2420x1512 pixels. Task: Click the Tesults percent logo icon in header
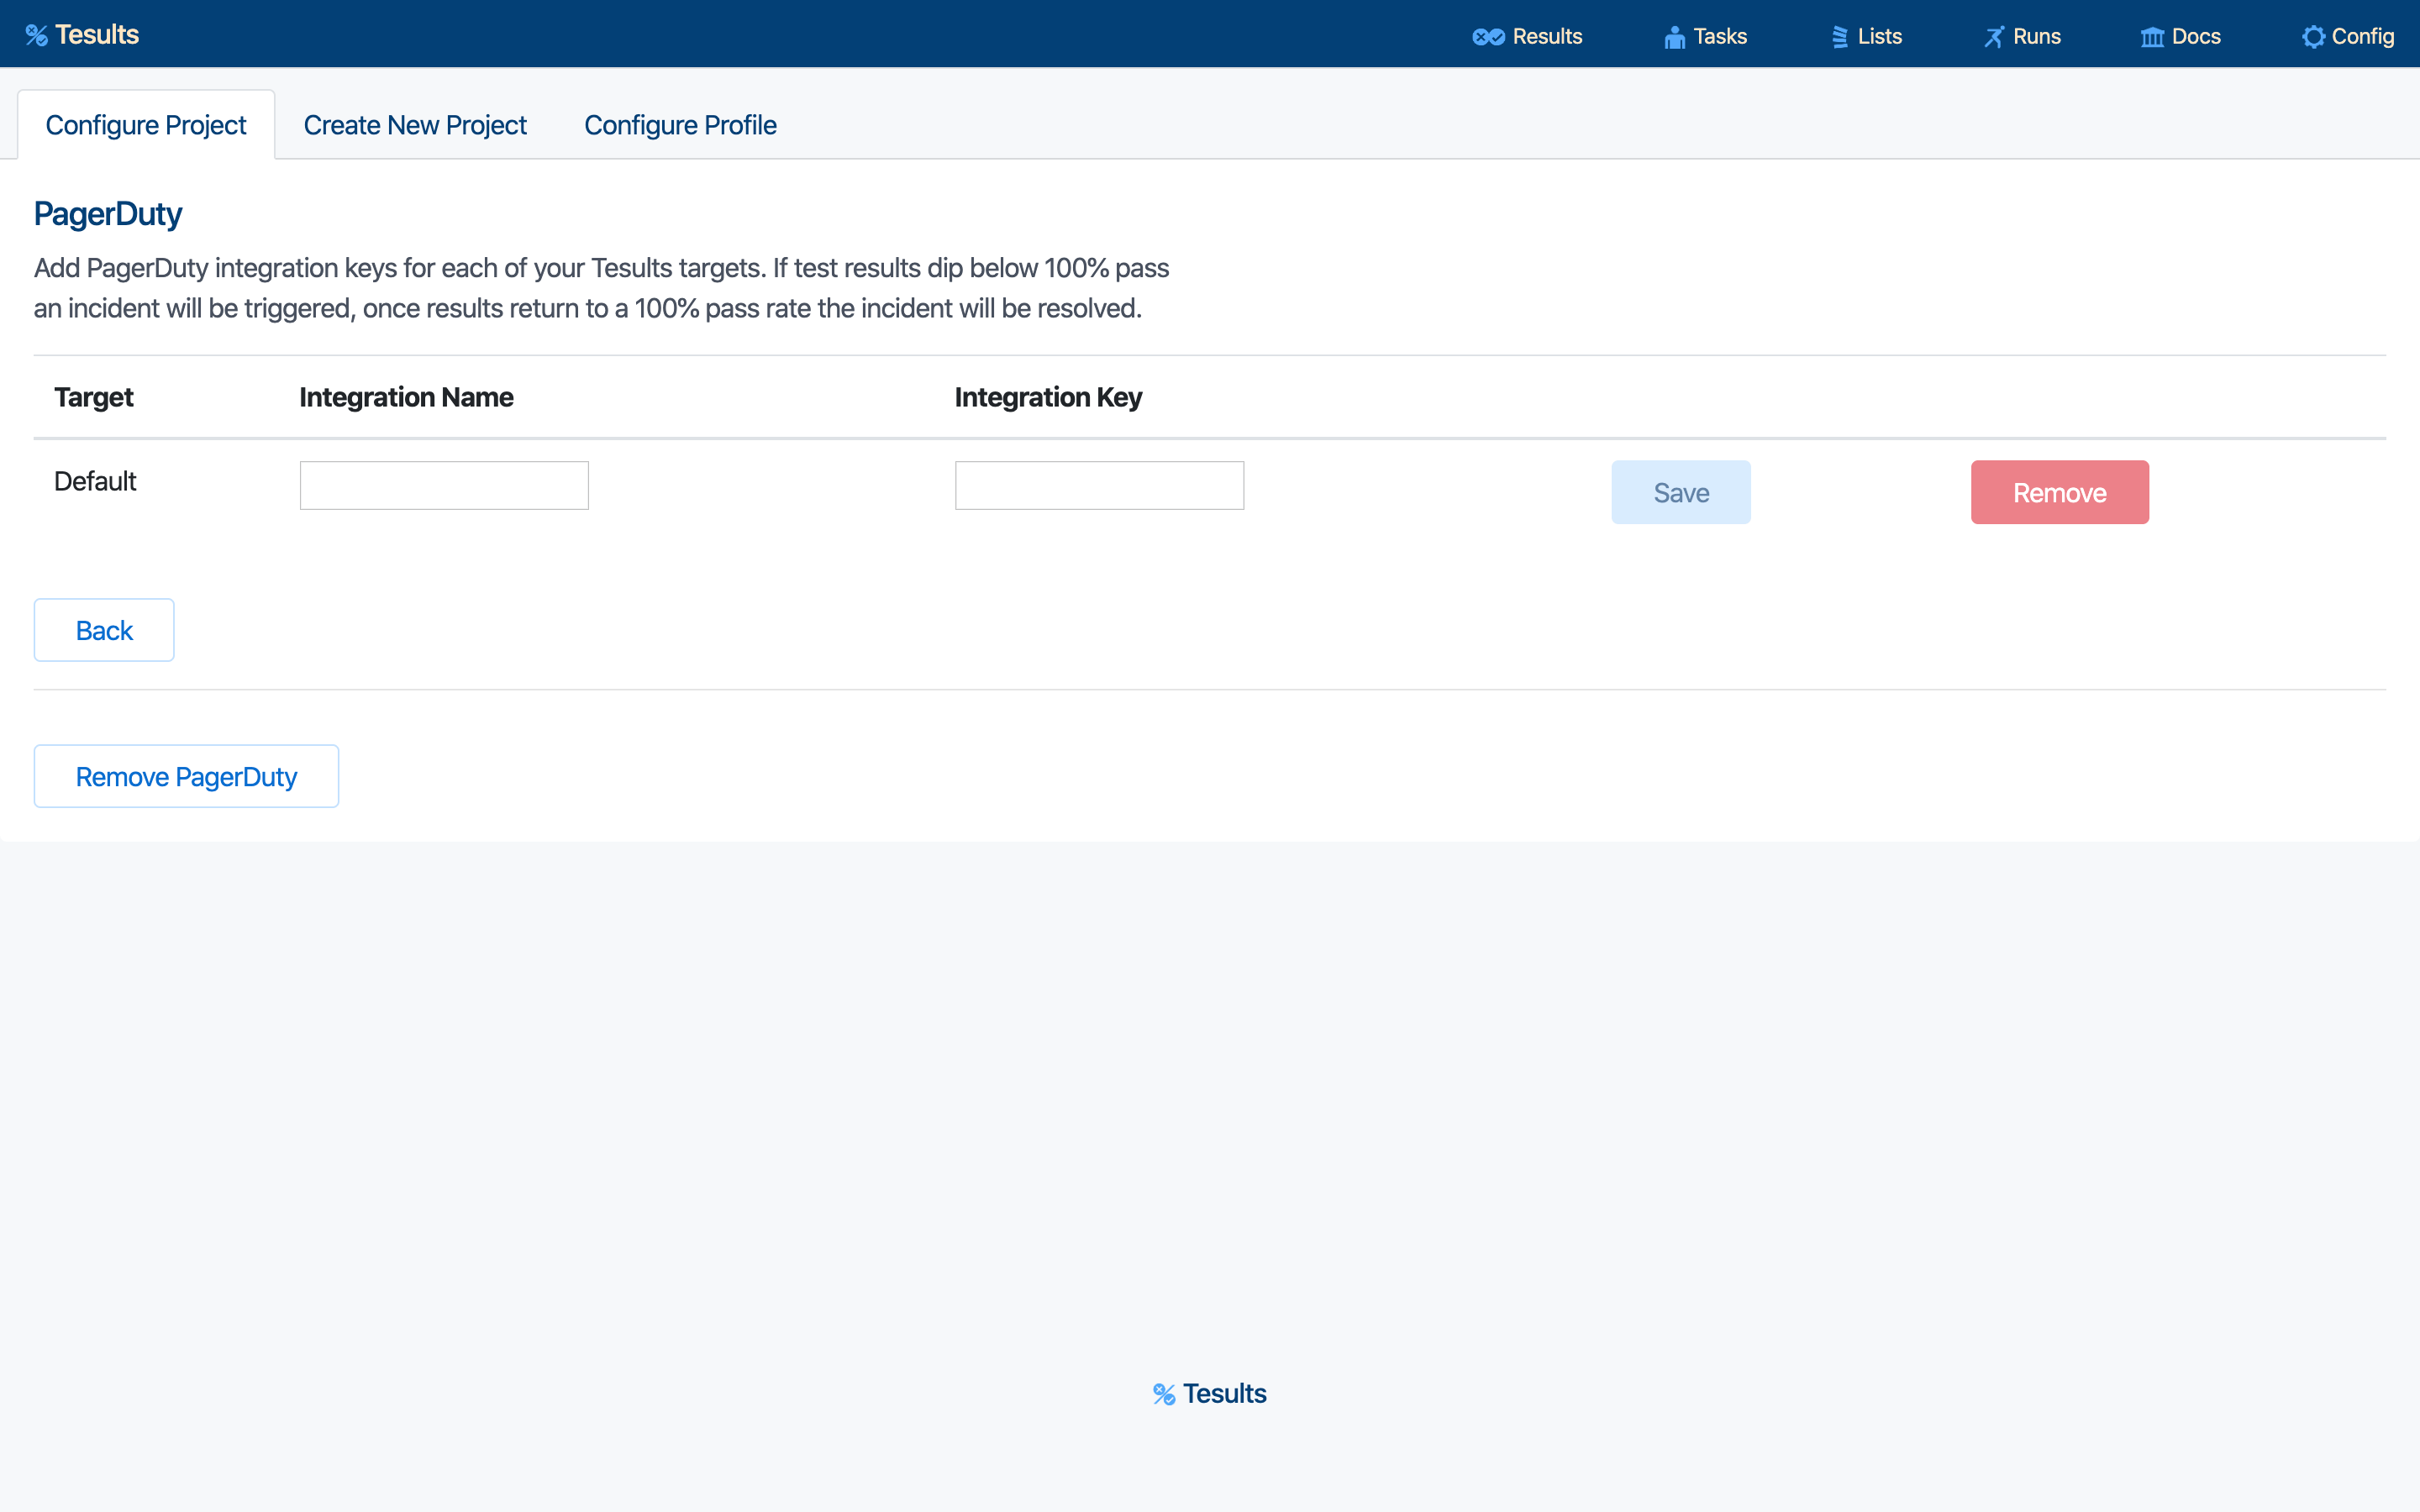(x=37, y=36)
